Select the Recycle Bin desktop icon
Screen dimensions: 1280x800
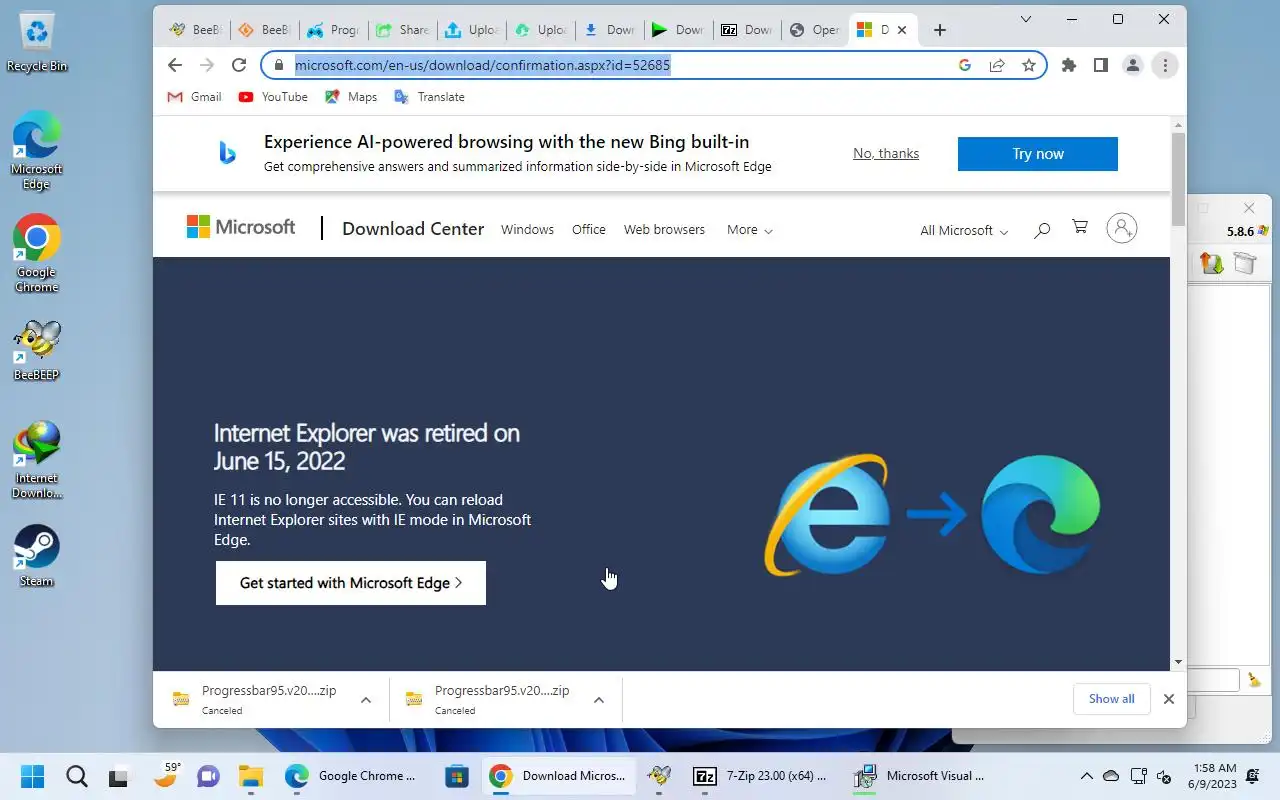click(37, 42)
